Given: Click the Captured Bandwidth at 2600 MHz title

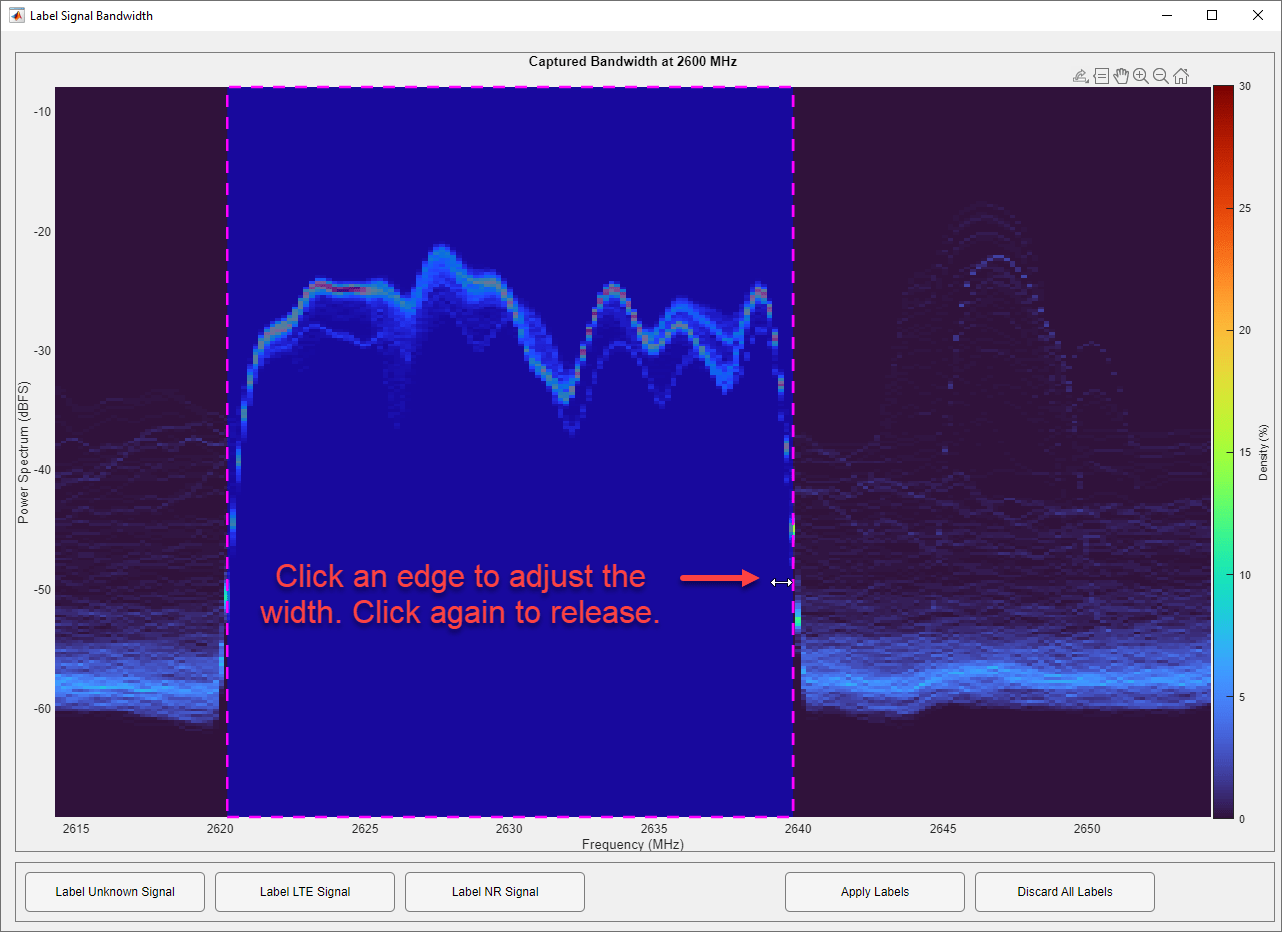Looking at the screenshot, I should coord(632,61).
